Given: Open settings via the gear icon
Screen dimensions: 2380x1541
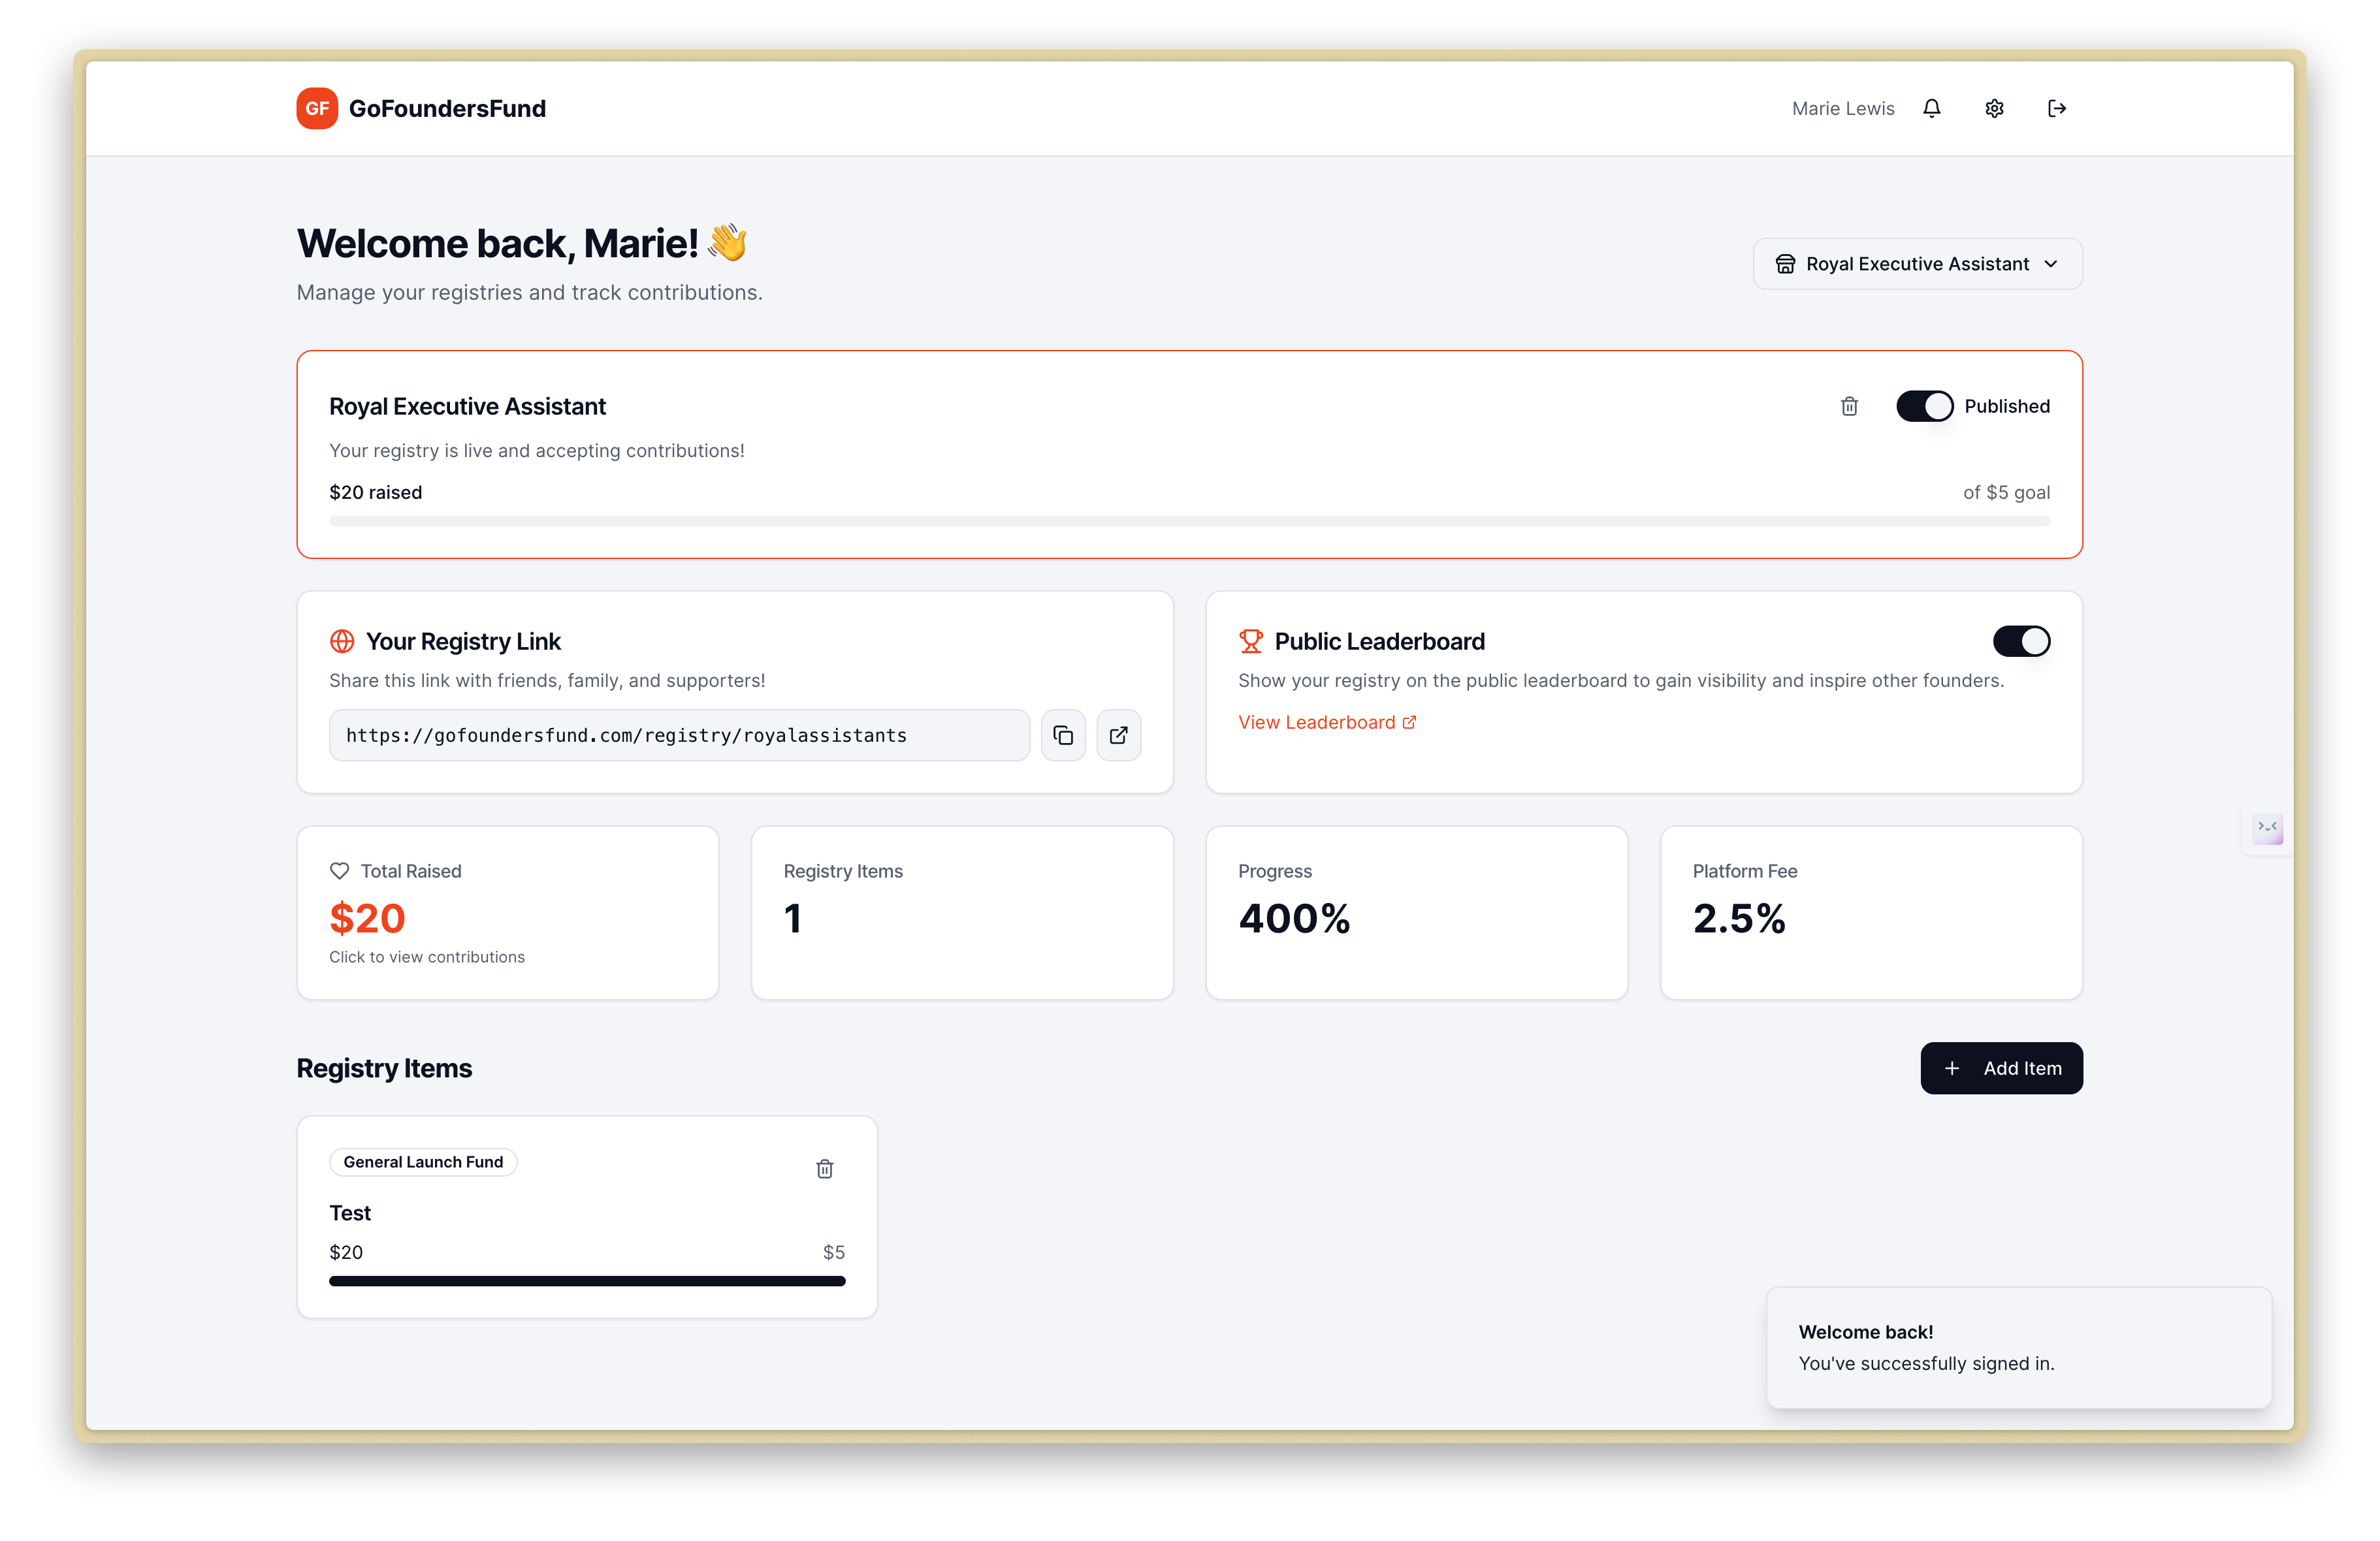Looking at the screenshot, I should click(x=1994, y=108).
